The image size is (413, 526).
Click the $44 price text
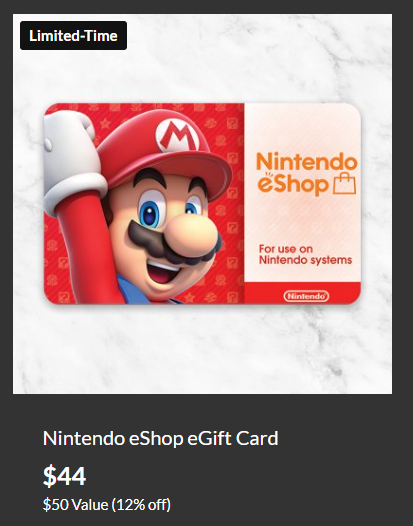coord(64,476)
